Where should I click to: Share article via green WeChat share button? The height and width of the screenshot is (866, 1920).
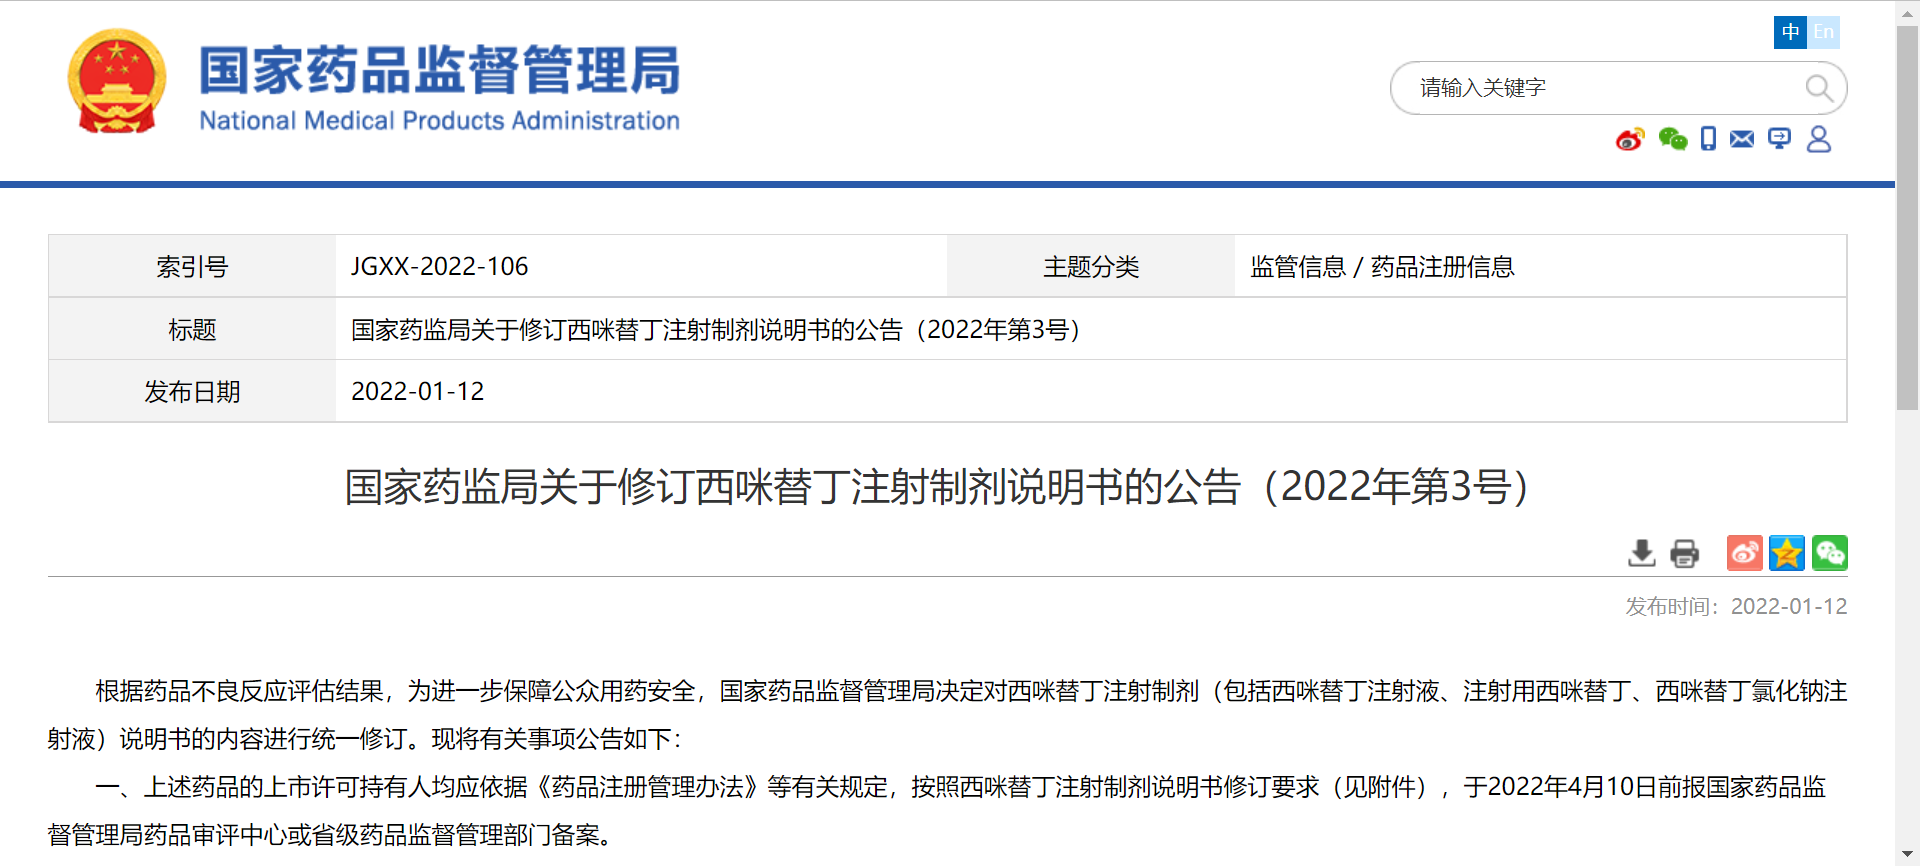pos(1830,553)
